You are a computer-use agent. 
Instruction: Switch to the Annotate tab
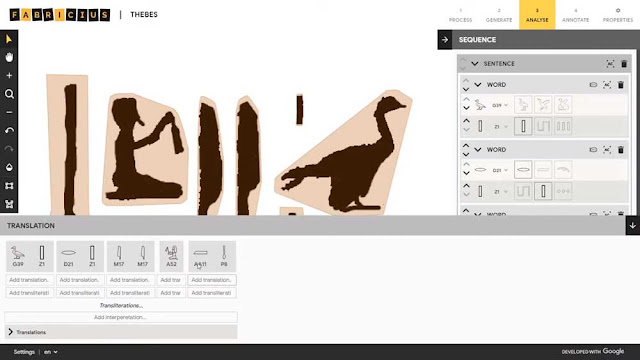pyautogui.click(x=576, y=15)
